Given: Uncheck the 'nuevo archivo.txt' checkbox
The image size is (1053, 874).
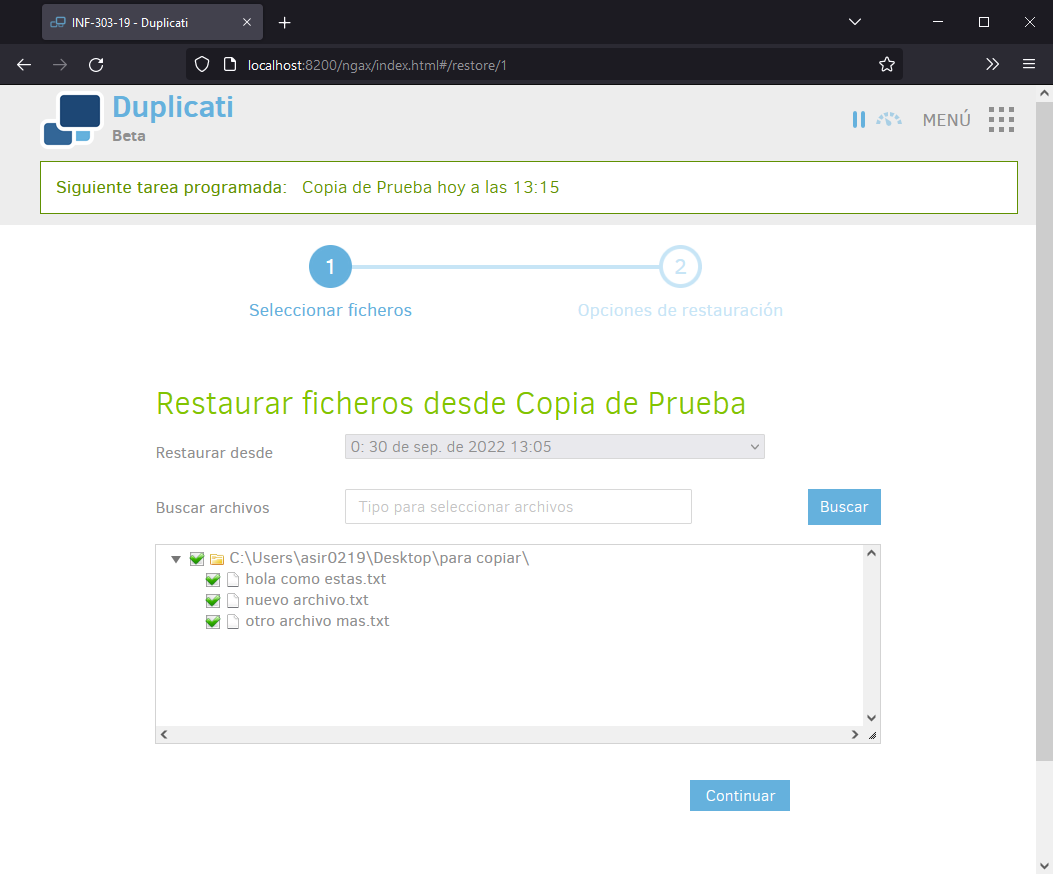Looking at the screenshot, I should 213,601.
